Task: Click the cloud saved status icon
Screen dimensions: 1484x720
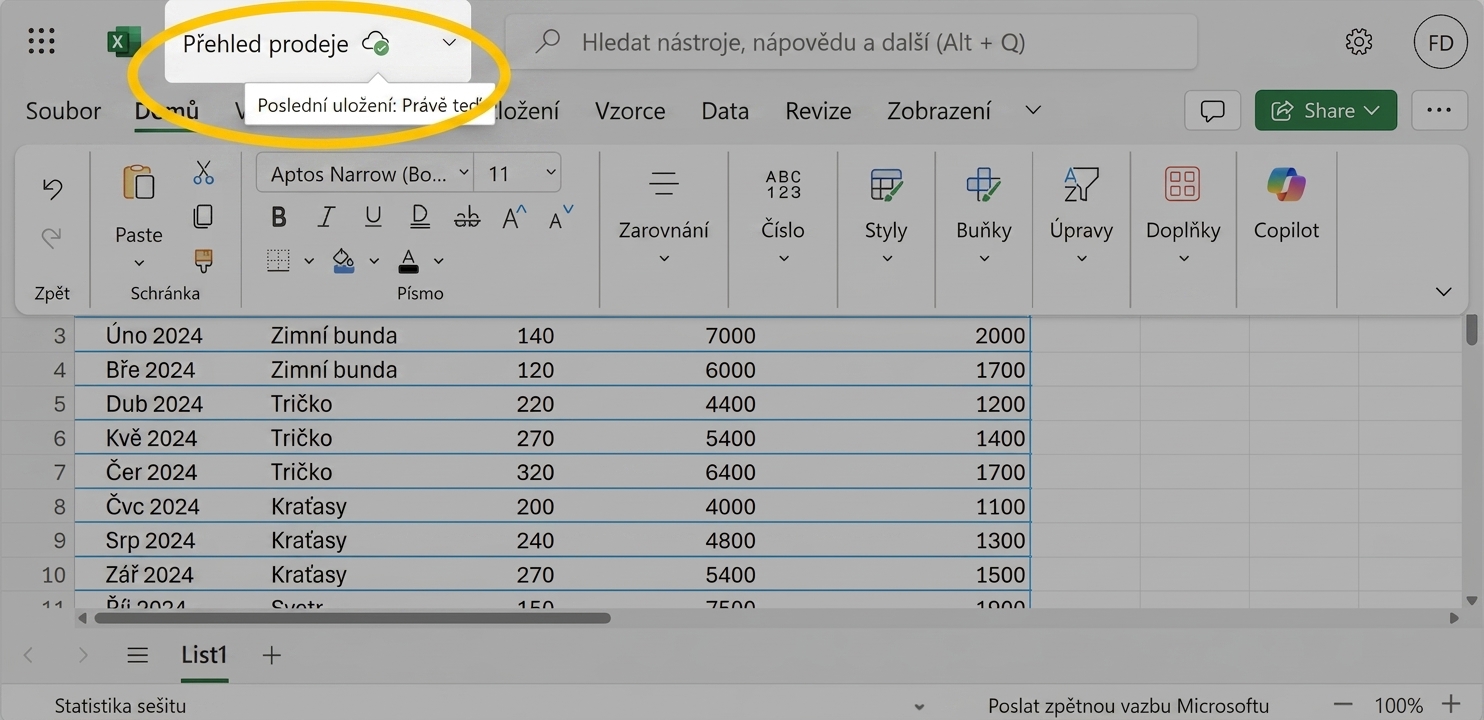Action: tap(376, 43)
